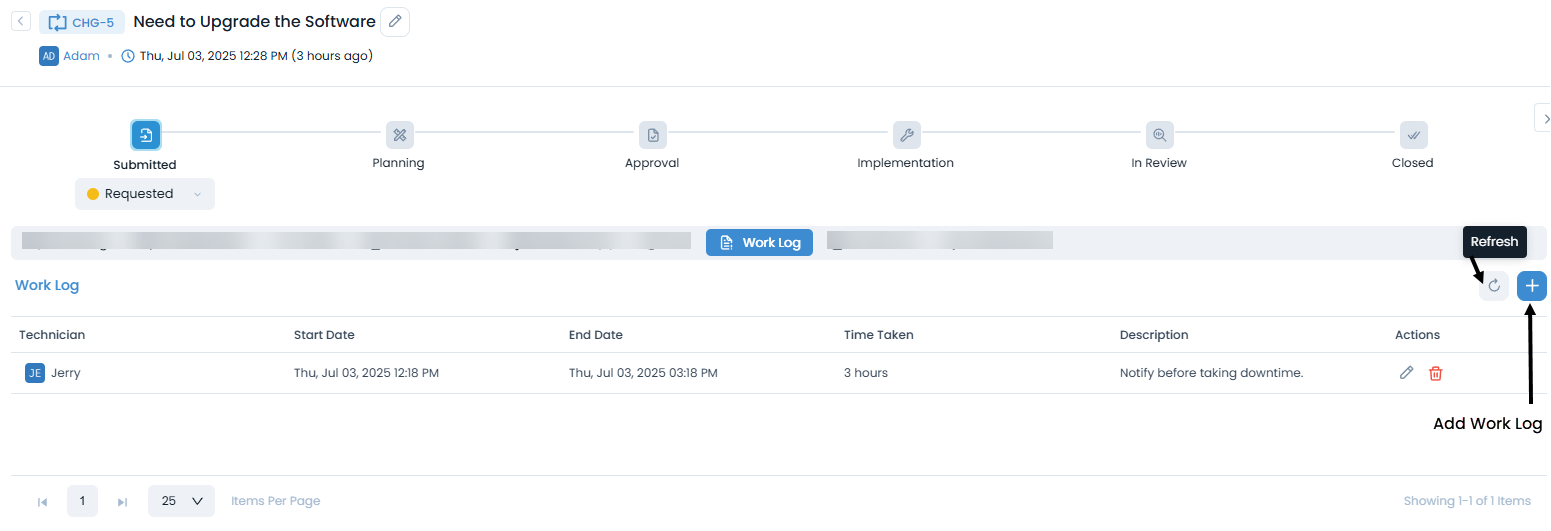This screenshot has height=531, width=1551.
Task: Click the Planning stage icon
Action: click(x=399, y=135)
